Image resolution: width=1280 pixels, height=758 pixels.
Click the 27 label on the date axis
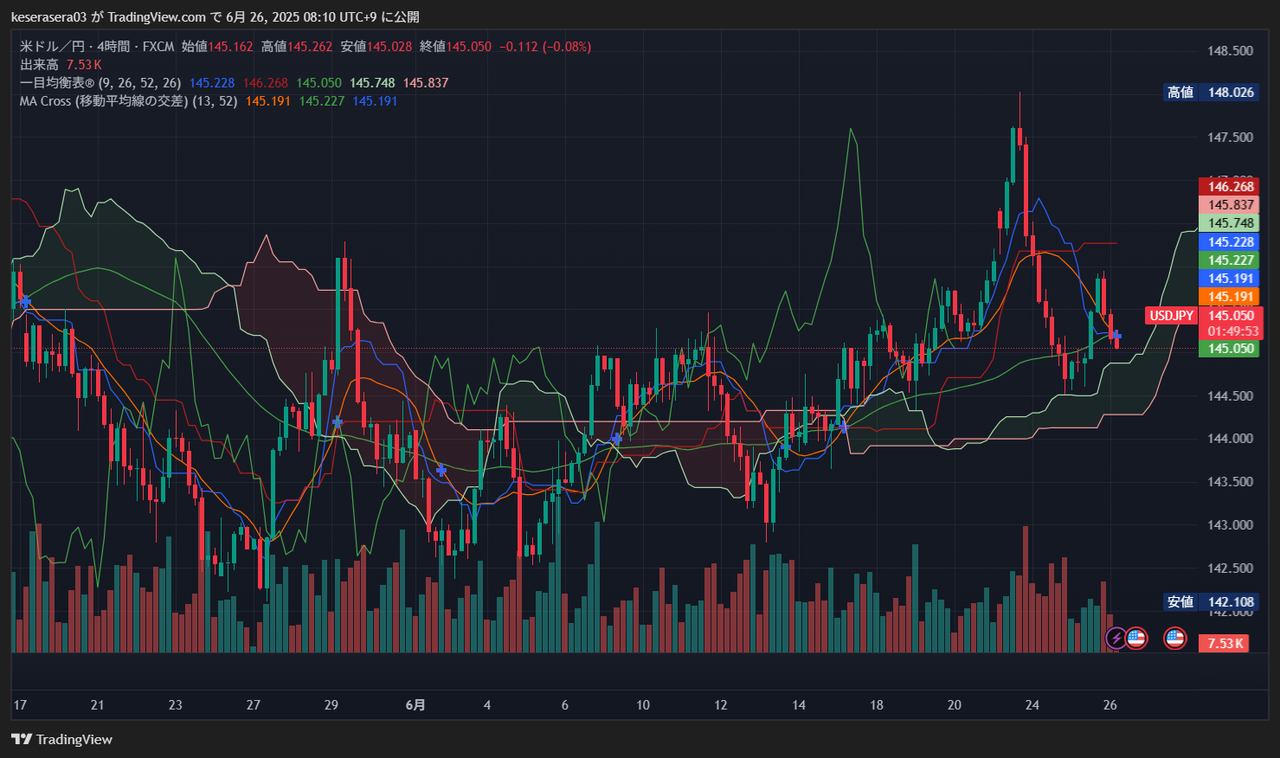253,705
